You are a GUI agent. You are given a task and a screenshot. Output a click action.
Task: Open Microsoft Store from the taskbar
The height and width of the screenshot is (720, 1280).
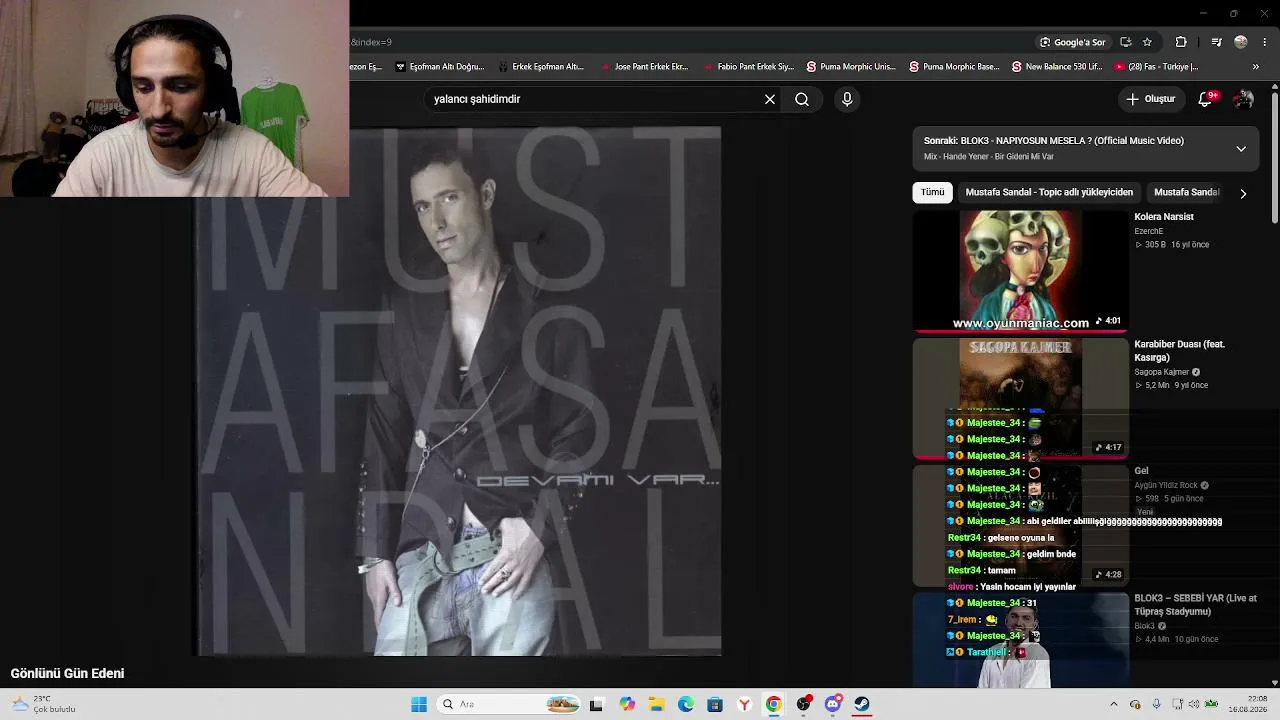pyautogui.click(x=715, y=704)
